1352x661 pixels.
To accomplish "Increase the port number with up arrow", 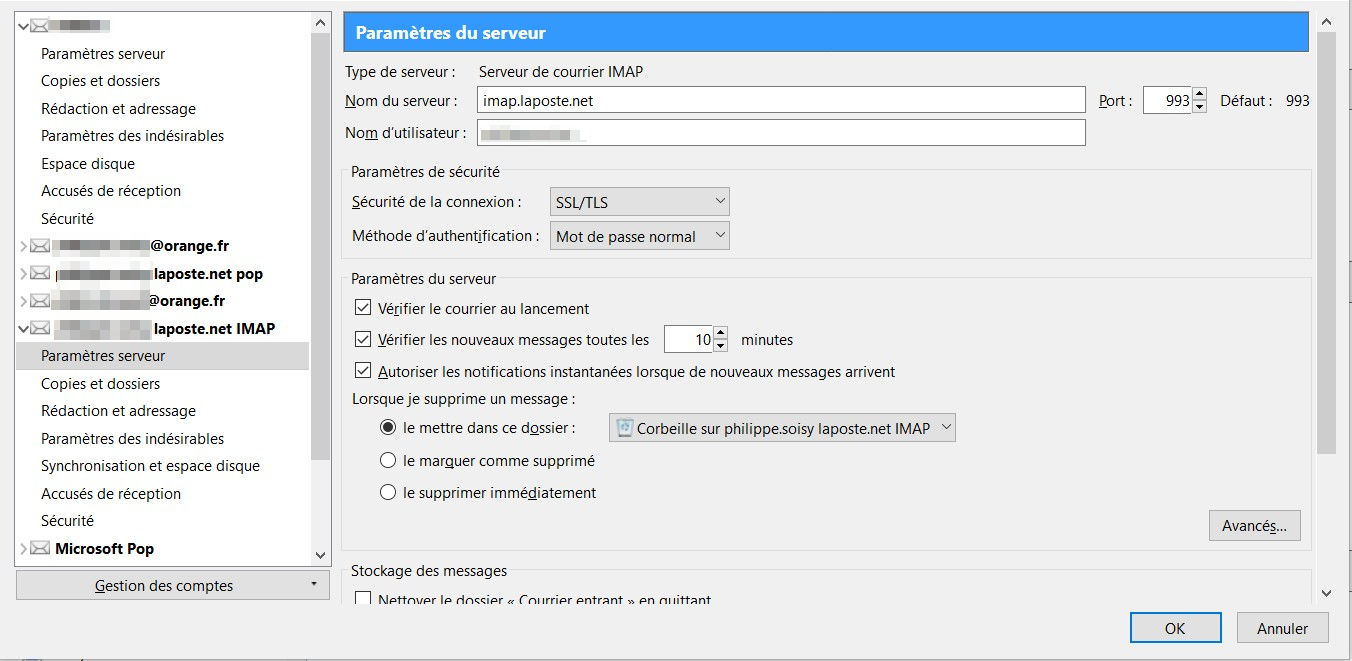I will click(x=1199, y=94).
